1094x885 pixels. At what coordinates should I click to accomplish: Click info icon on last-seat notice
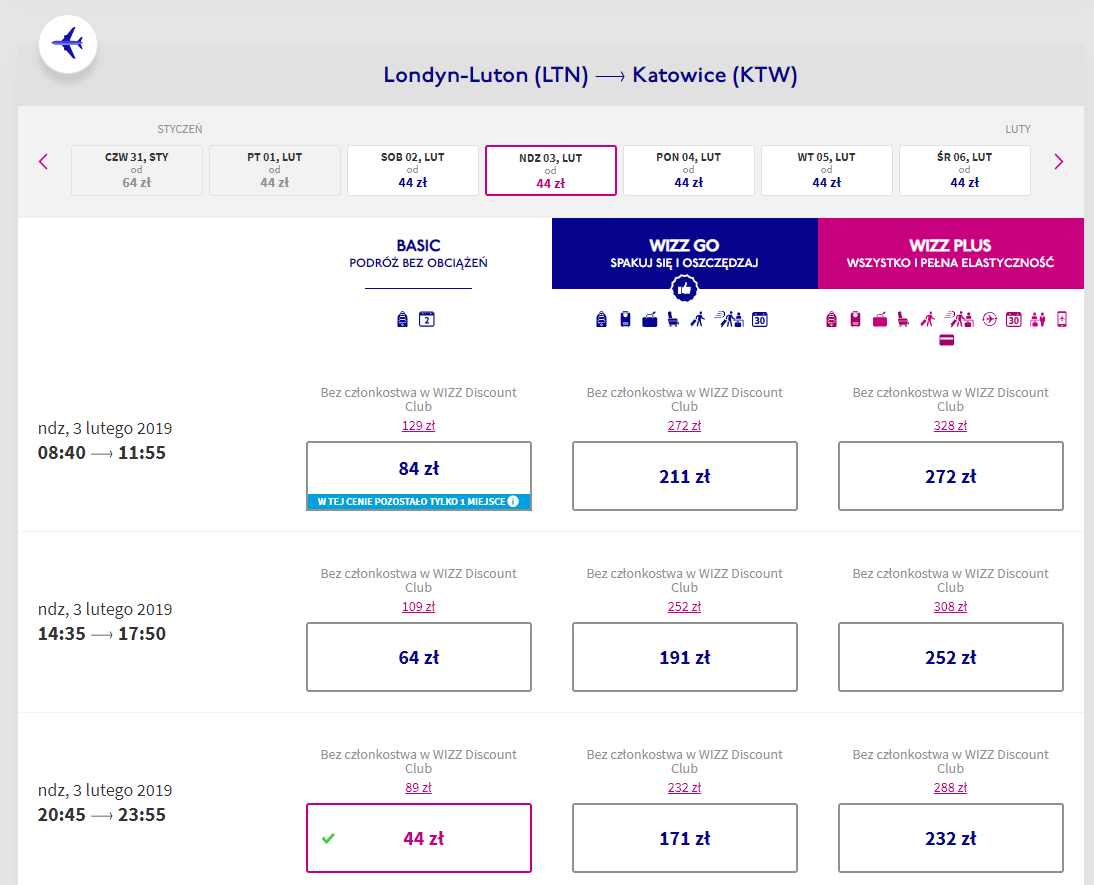coord(514,501)
